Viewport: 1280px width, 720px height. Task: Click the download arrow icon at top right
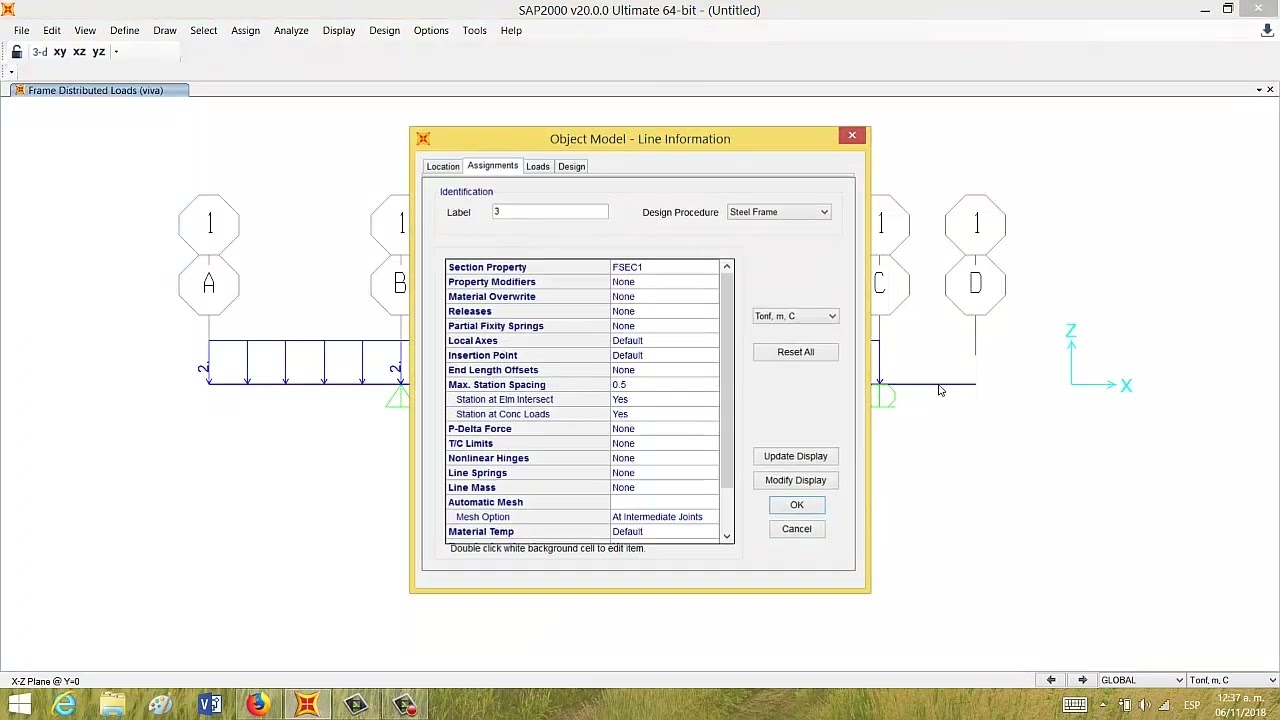[1267, 31]
